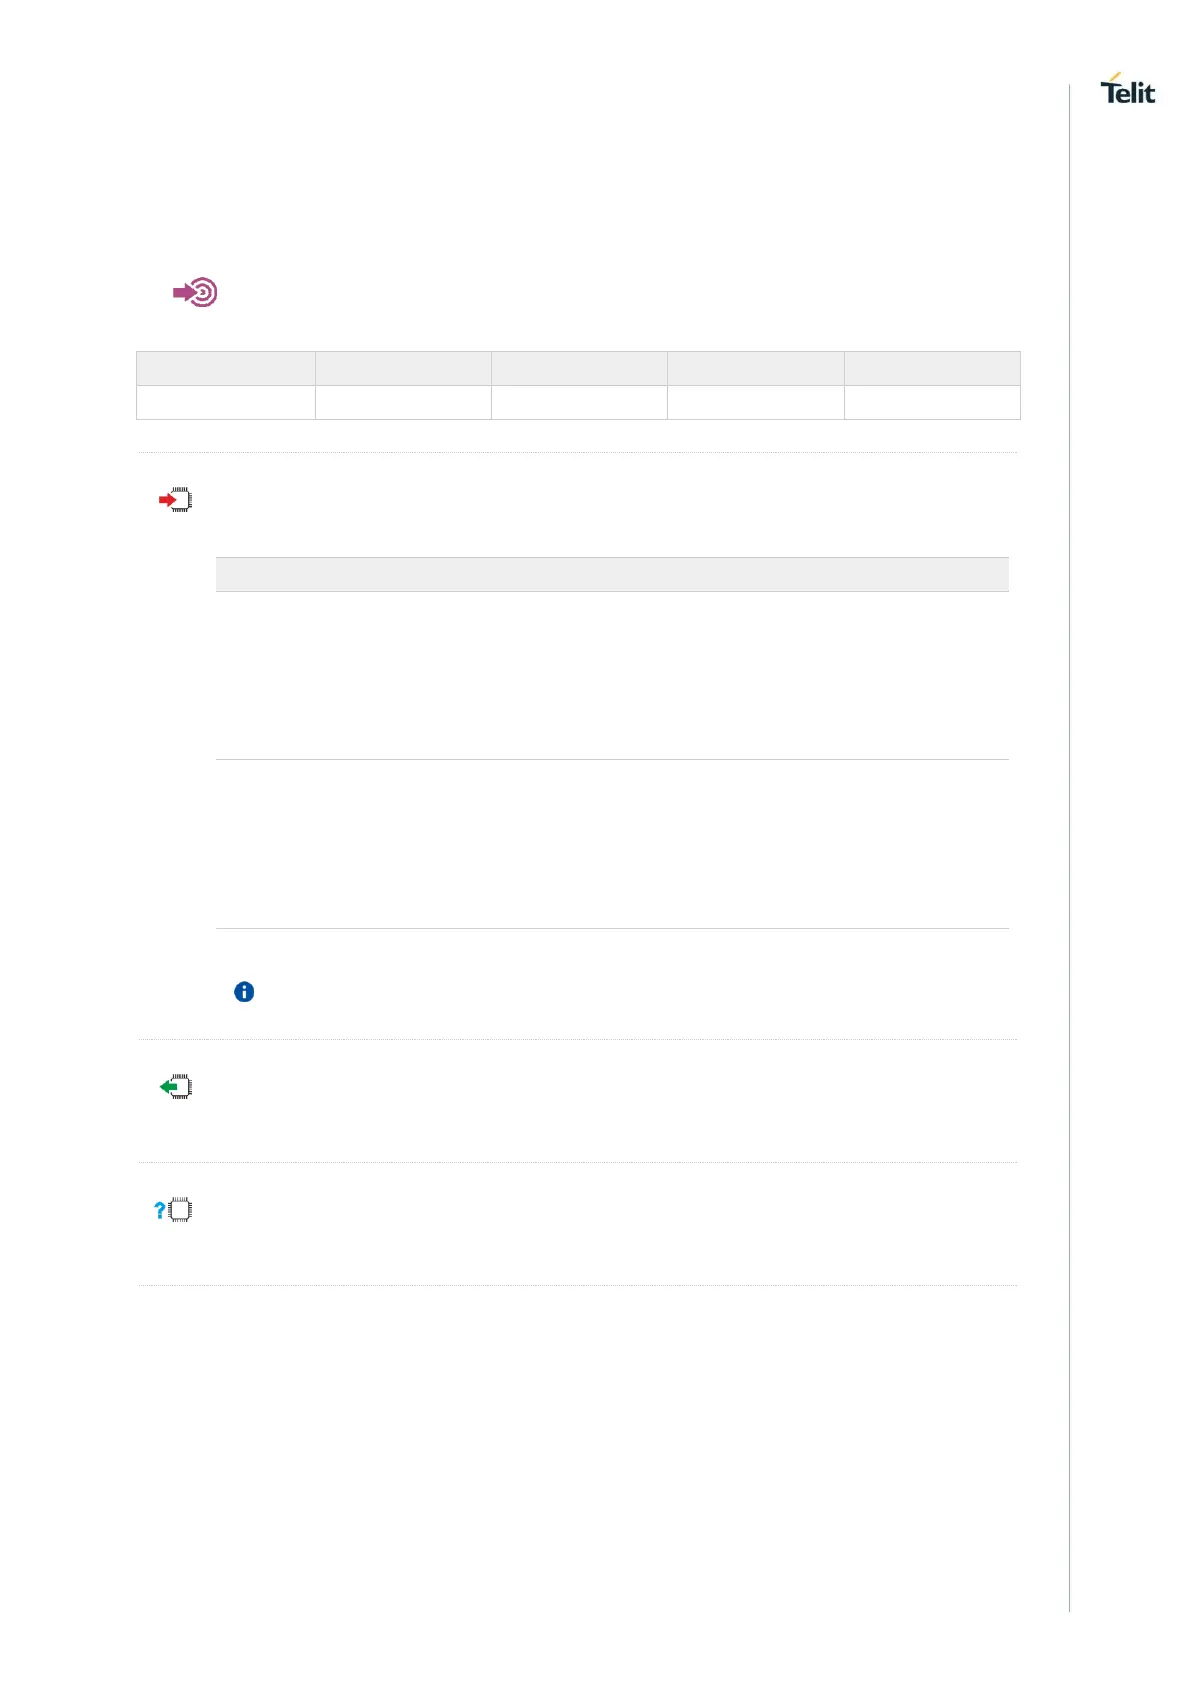This screenshot has height=1684, width=1191.
Task: Select second gray header cell of five-column table
Action: (x=403, y=368)
